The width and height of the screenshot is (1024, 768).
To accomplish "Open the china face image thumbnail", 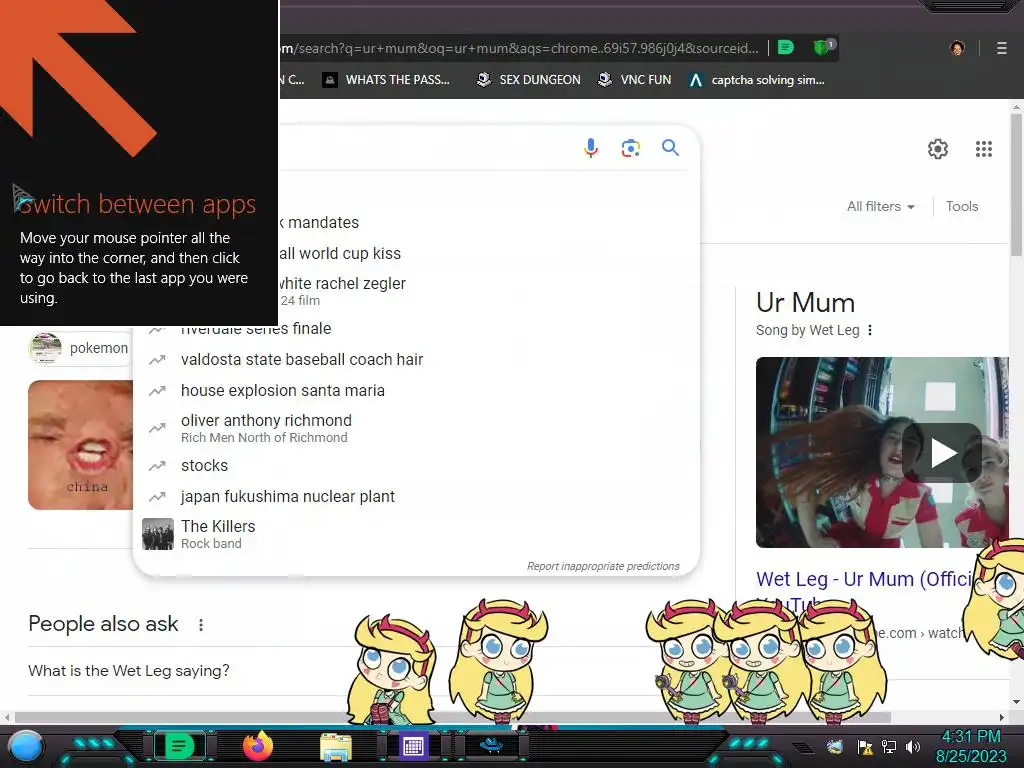I will coord(80,445).
